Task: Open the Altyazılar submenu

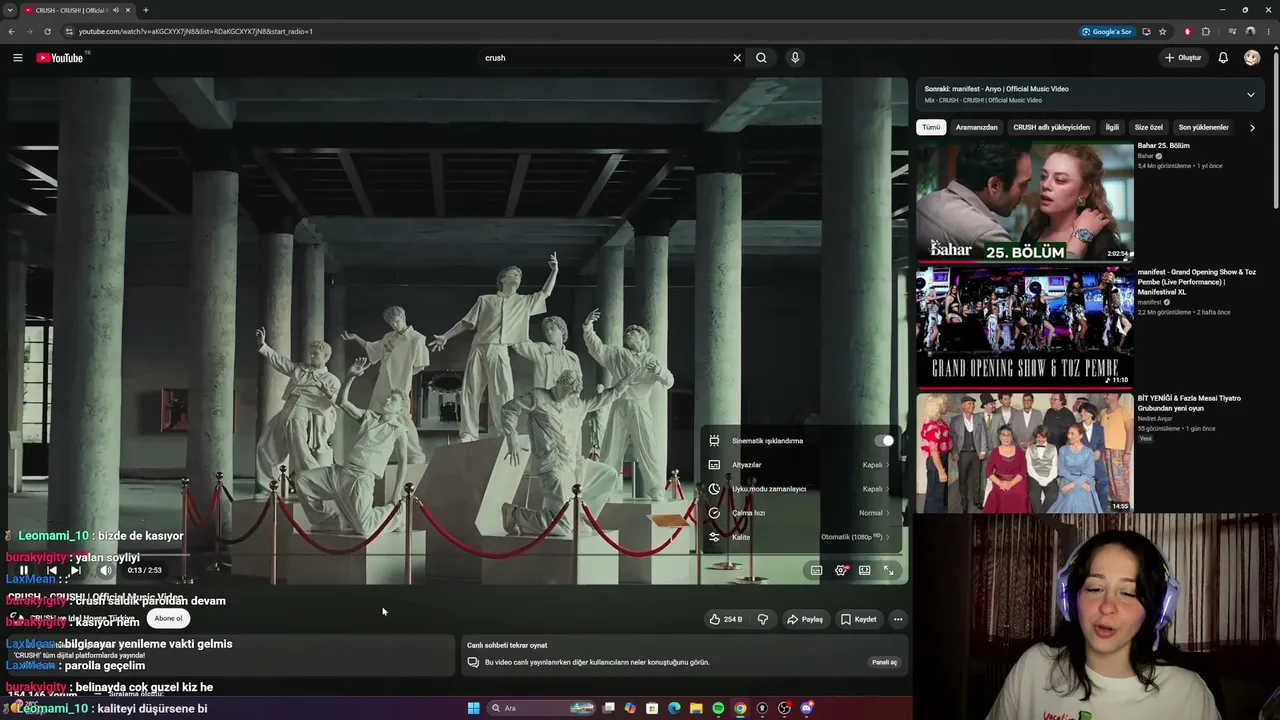Action: point(799,465)
